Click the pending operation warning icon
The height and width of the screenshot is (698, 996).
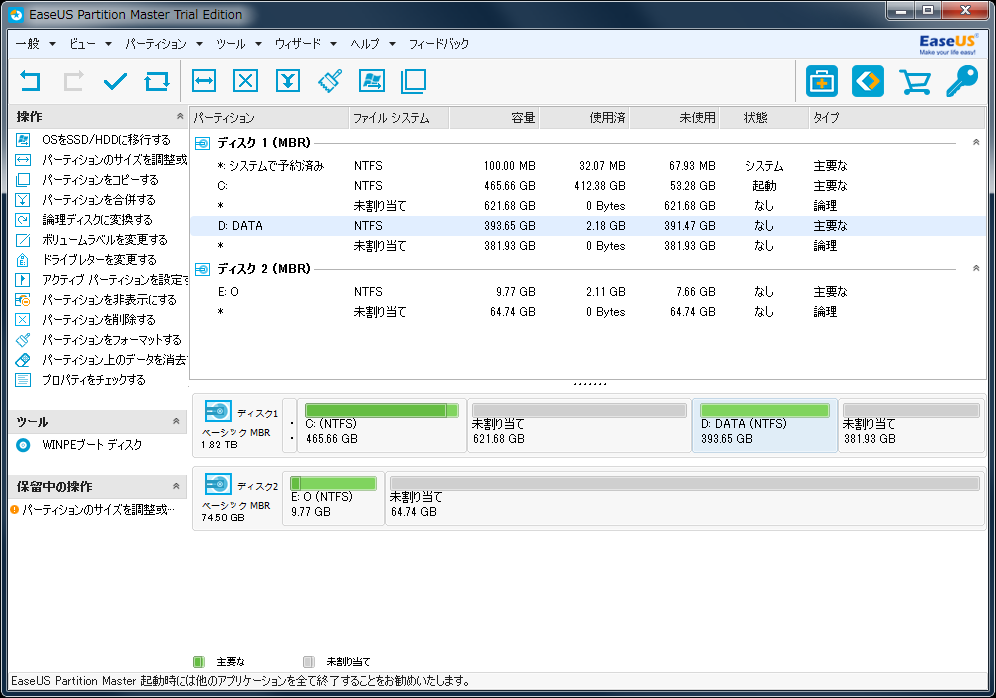[15, 509]
